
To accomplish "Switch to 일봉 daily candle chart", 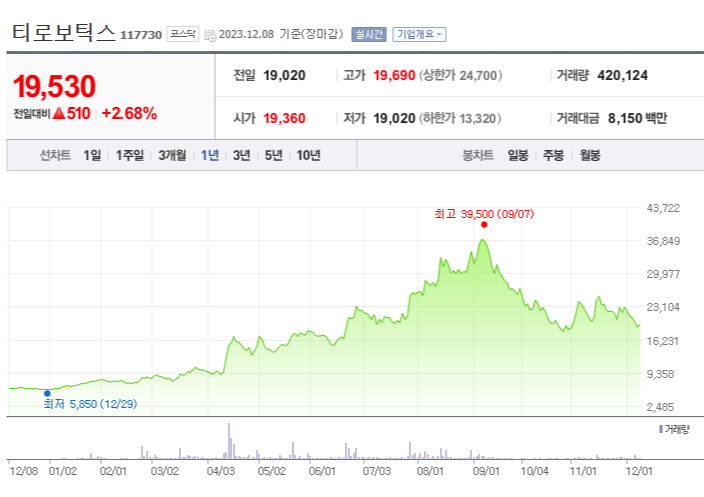I will pyautogui.click(x=518, y=155).
